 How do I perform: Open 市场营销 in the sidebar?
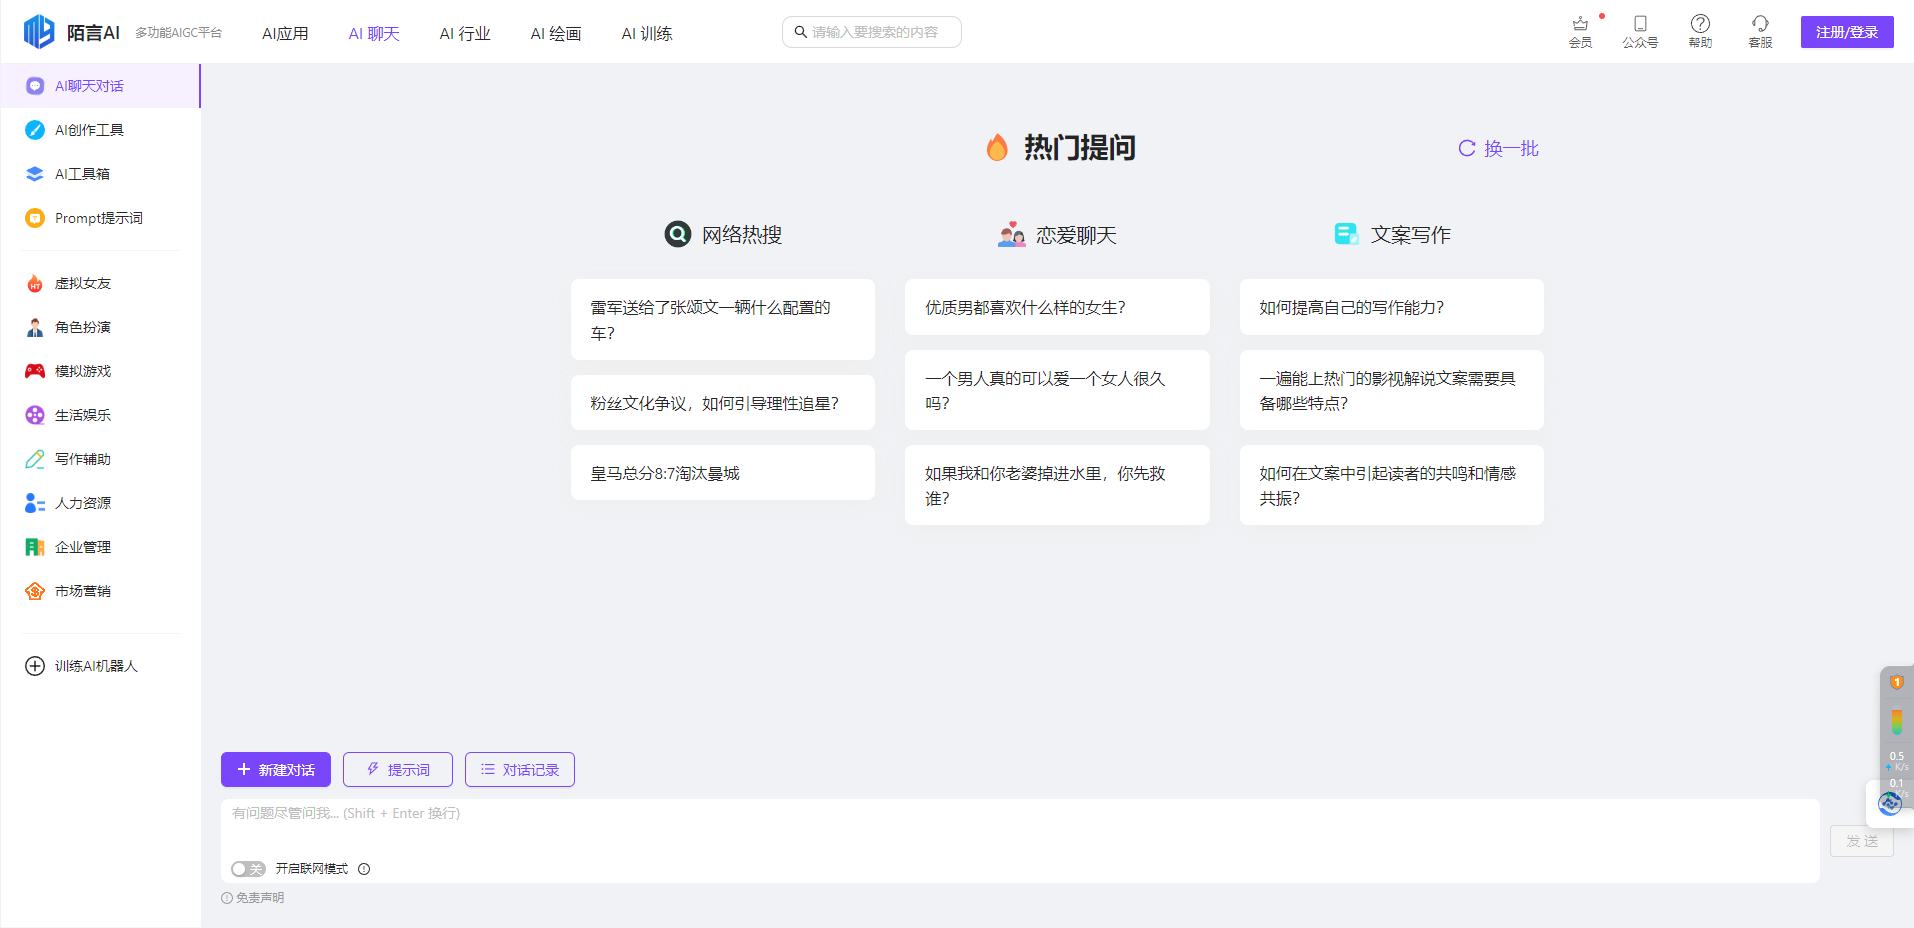pyautogui.click(x=84, y=591)
